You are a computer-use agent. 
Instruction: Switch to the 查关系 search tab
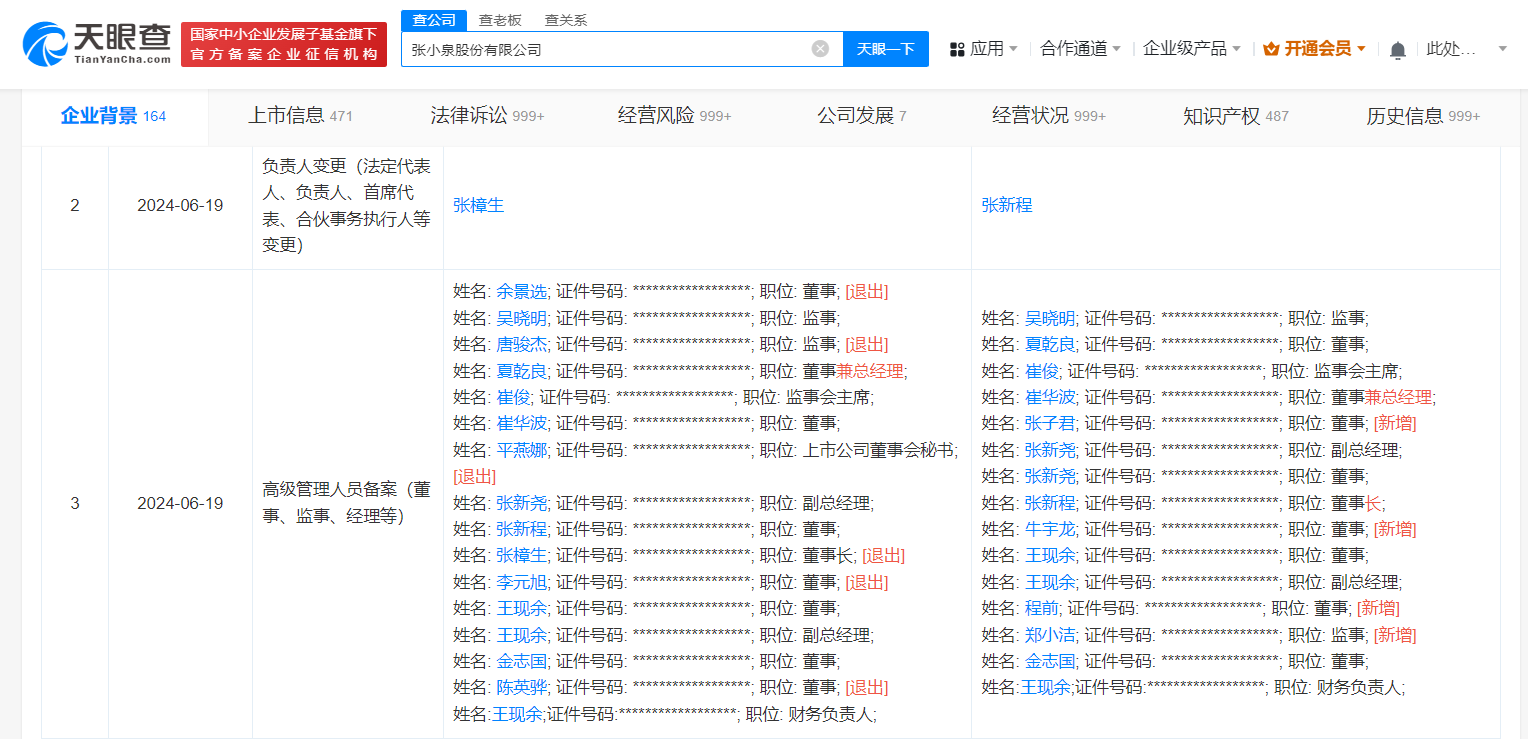565,19
